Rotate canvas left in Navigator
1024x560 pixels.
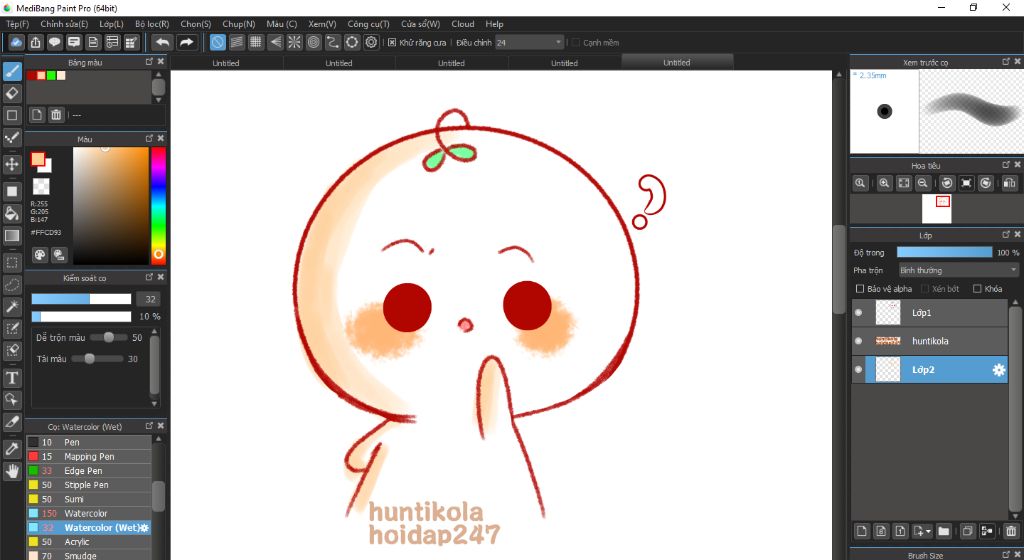point(947,183)
